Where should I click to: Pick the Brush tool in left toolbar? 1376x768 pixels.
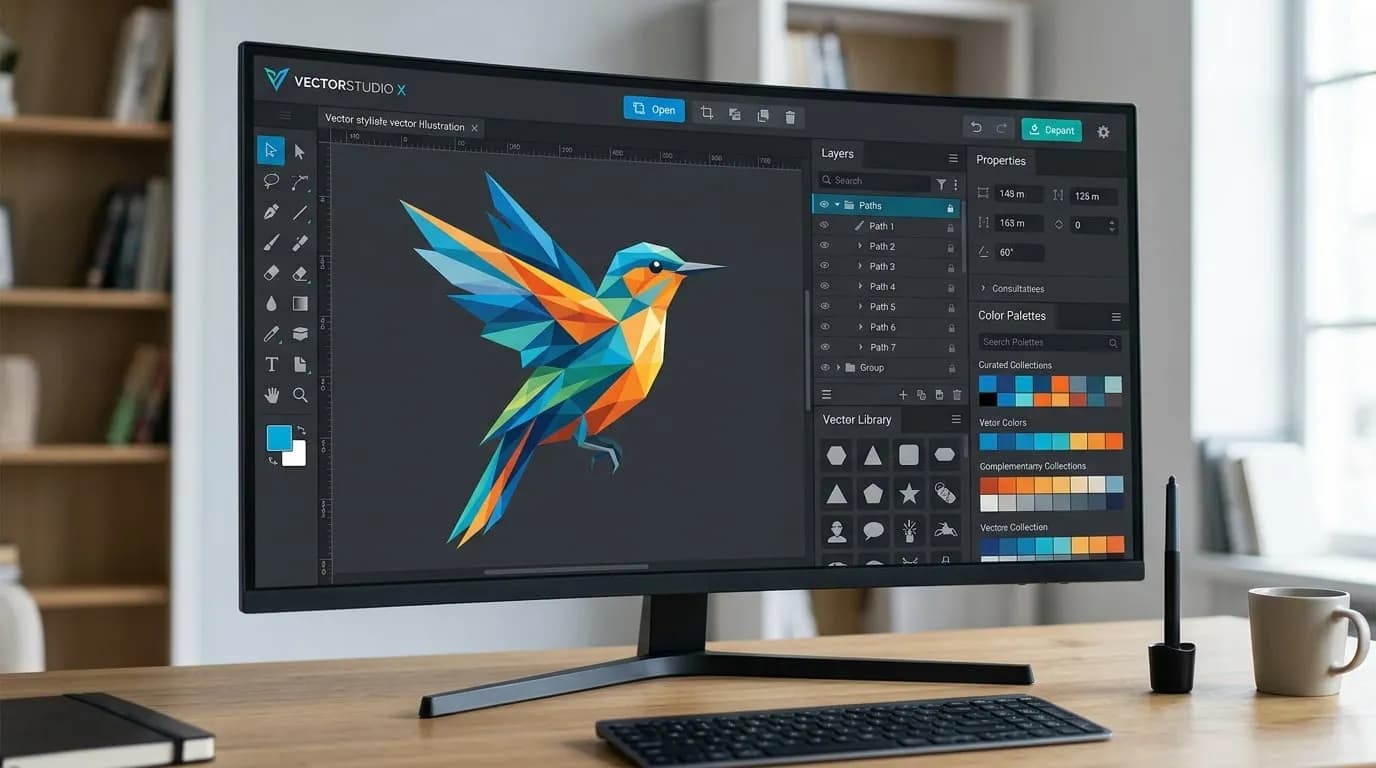tap(271, 243)
